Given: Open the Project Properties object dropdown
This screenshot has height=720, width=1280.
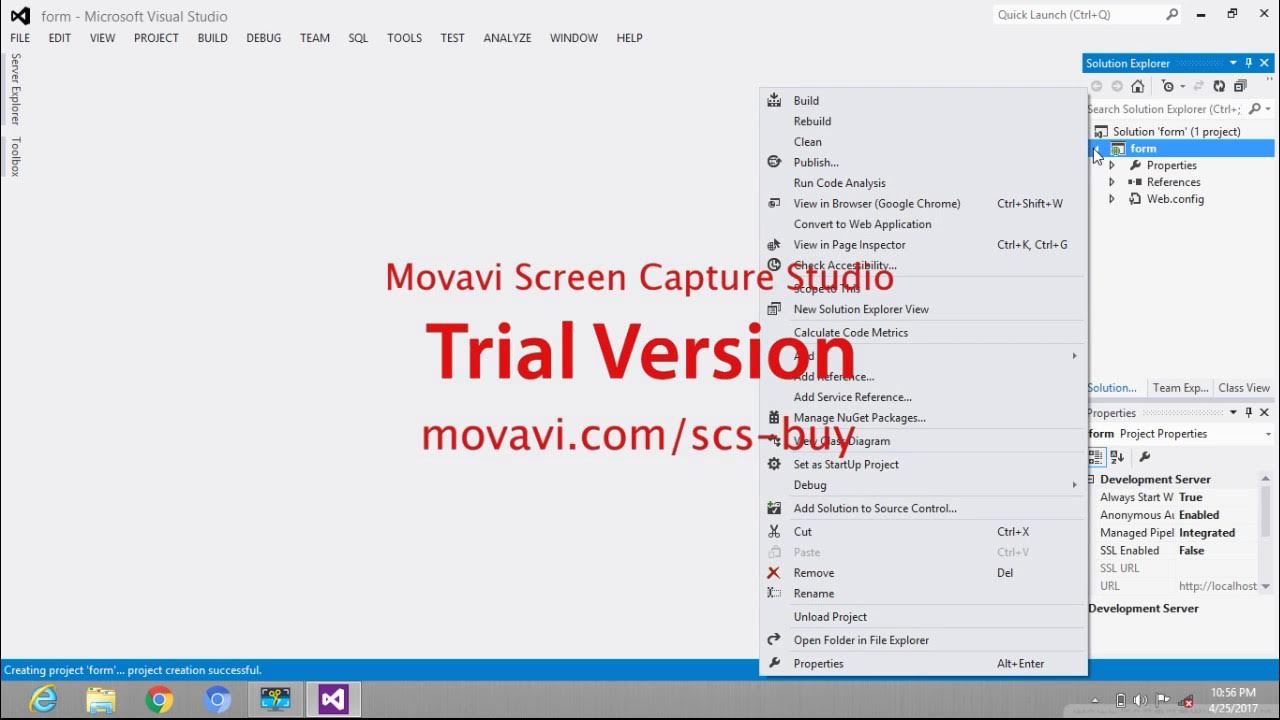Looking at the screenshot, I should [1268, 434].
